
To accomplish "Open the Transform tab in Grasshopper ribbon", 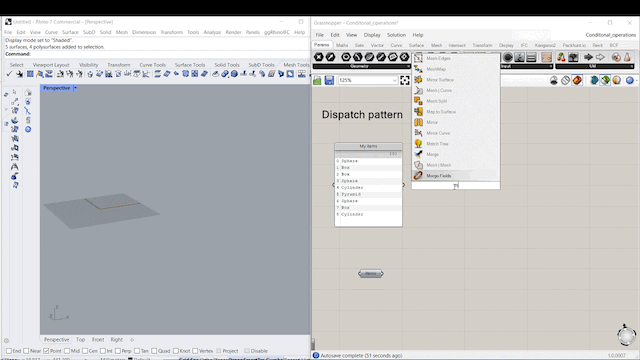I will 482,45.
